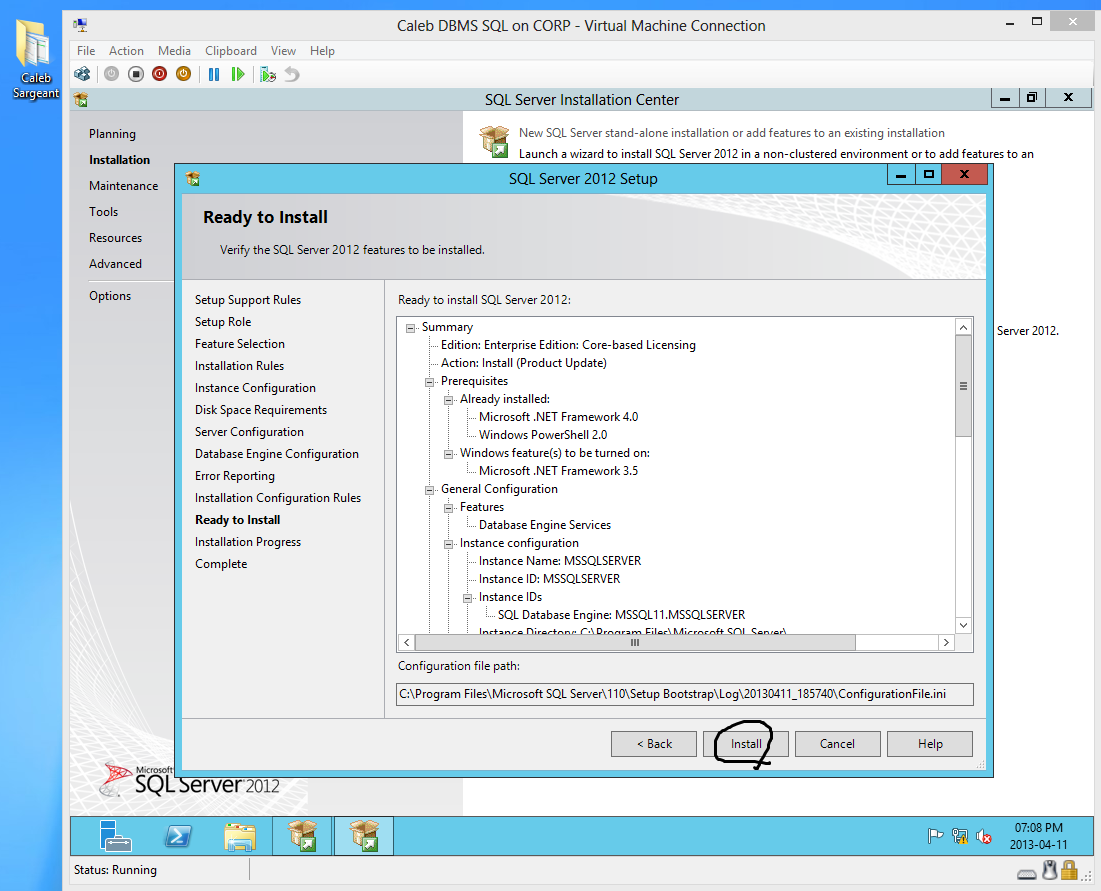This screenshot has width=1101, height=891.
Task: Open the Action menu
Action: click(x=126, y=51)
